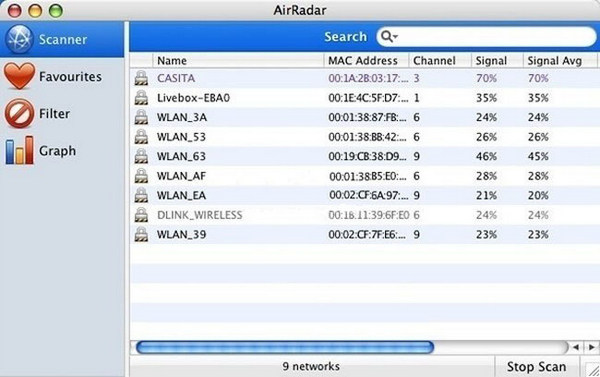Click the lock icon beside CASITA
600x377 pixels.
pyautogui.click(x=141, y=78)
